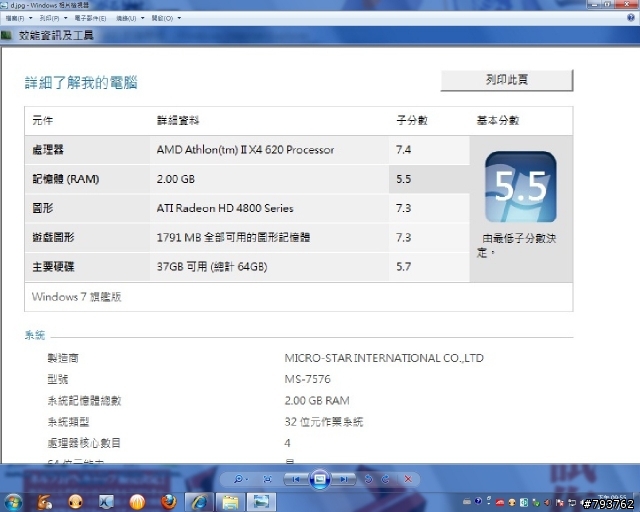Go to the previous picture
The height and width of the screenshot is (512, 640).
[296, 479]
